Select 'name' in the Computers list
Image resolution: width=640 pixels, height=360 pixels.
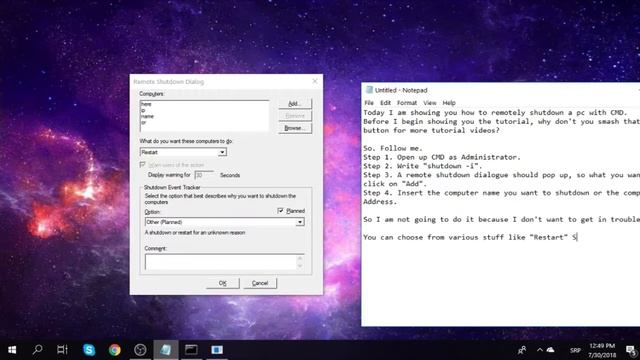coord(147,116)
